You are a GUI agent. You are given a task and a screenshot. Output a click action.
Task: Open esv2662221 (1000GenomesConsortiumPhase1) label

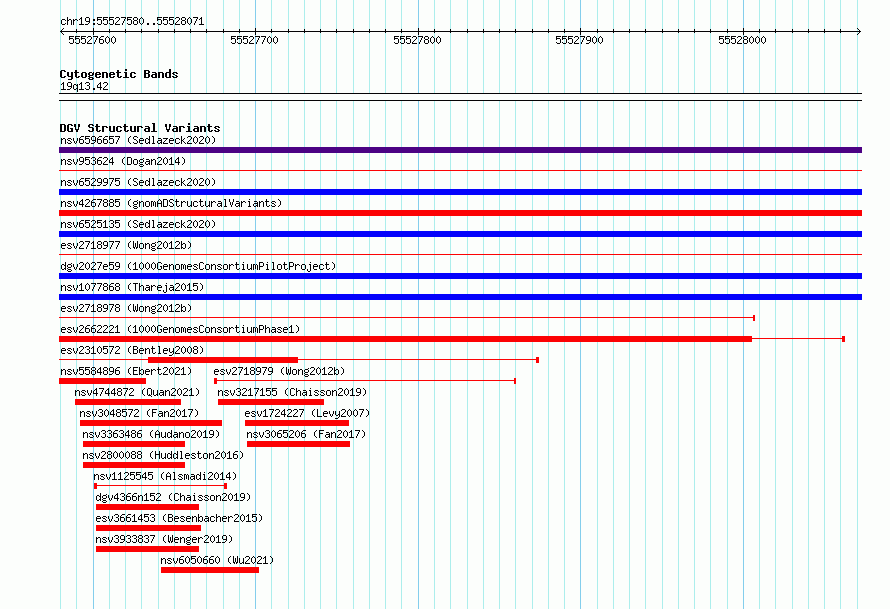click(180, 329)
